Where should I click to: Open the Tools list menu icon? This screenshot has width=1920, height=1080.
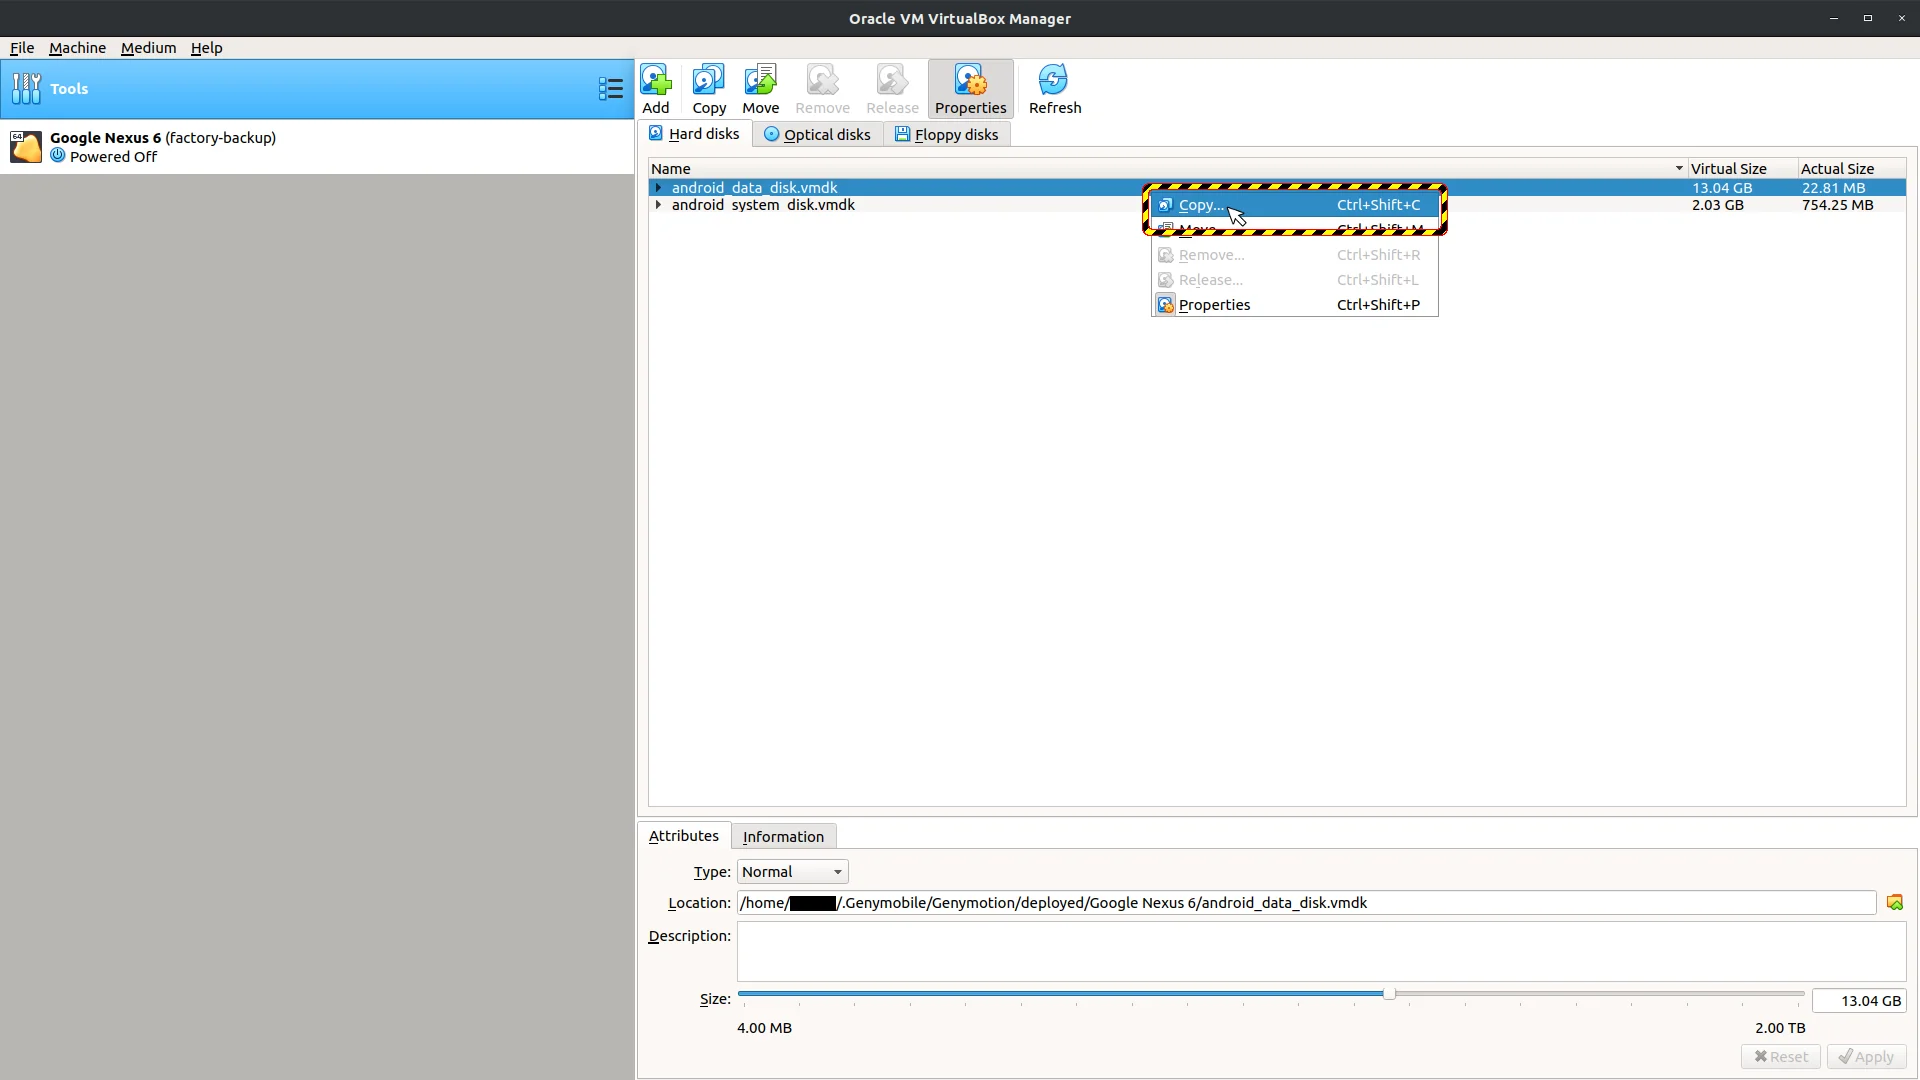[x=610, y=89]
